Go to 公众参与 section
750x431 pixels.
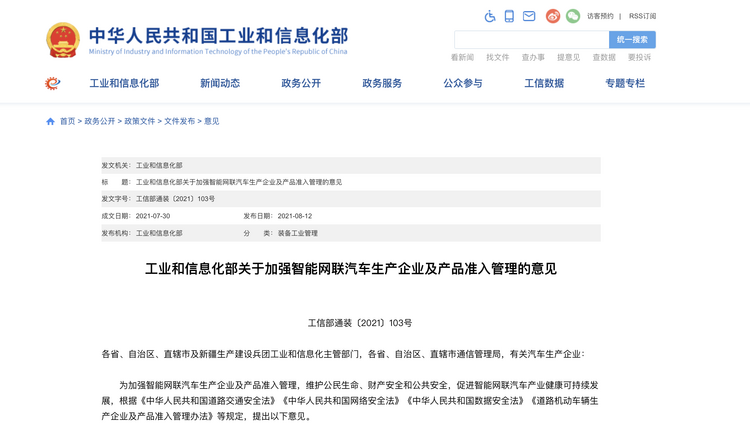click(x=463, y=83)
